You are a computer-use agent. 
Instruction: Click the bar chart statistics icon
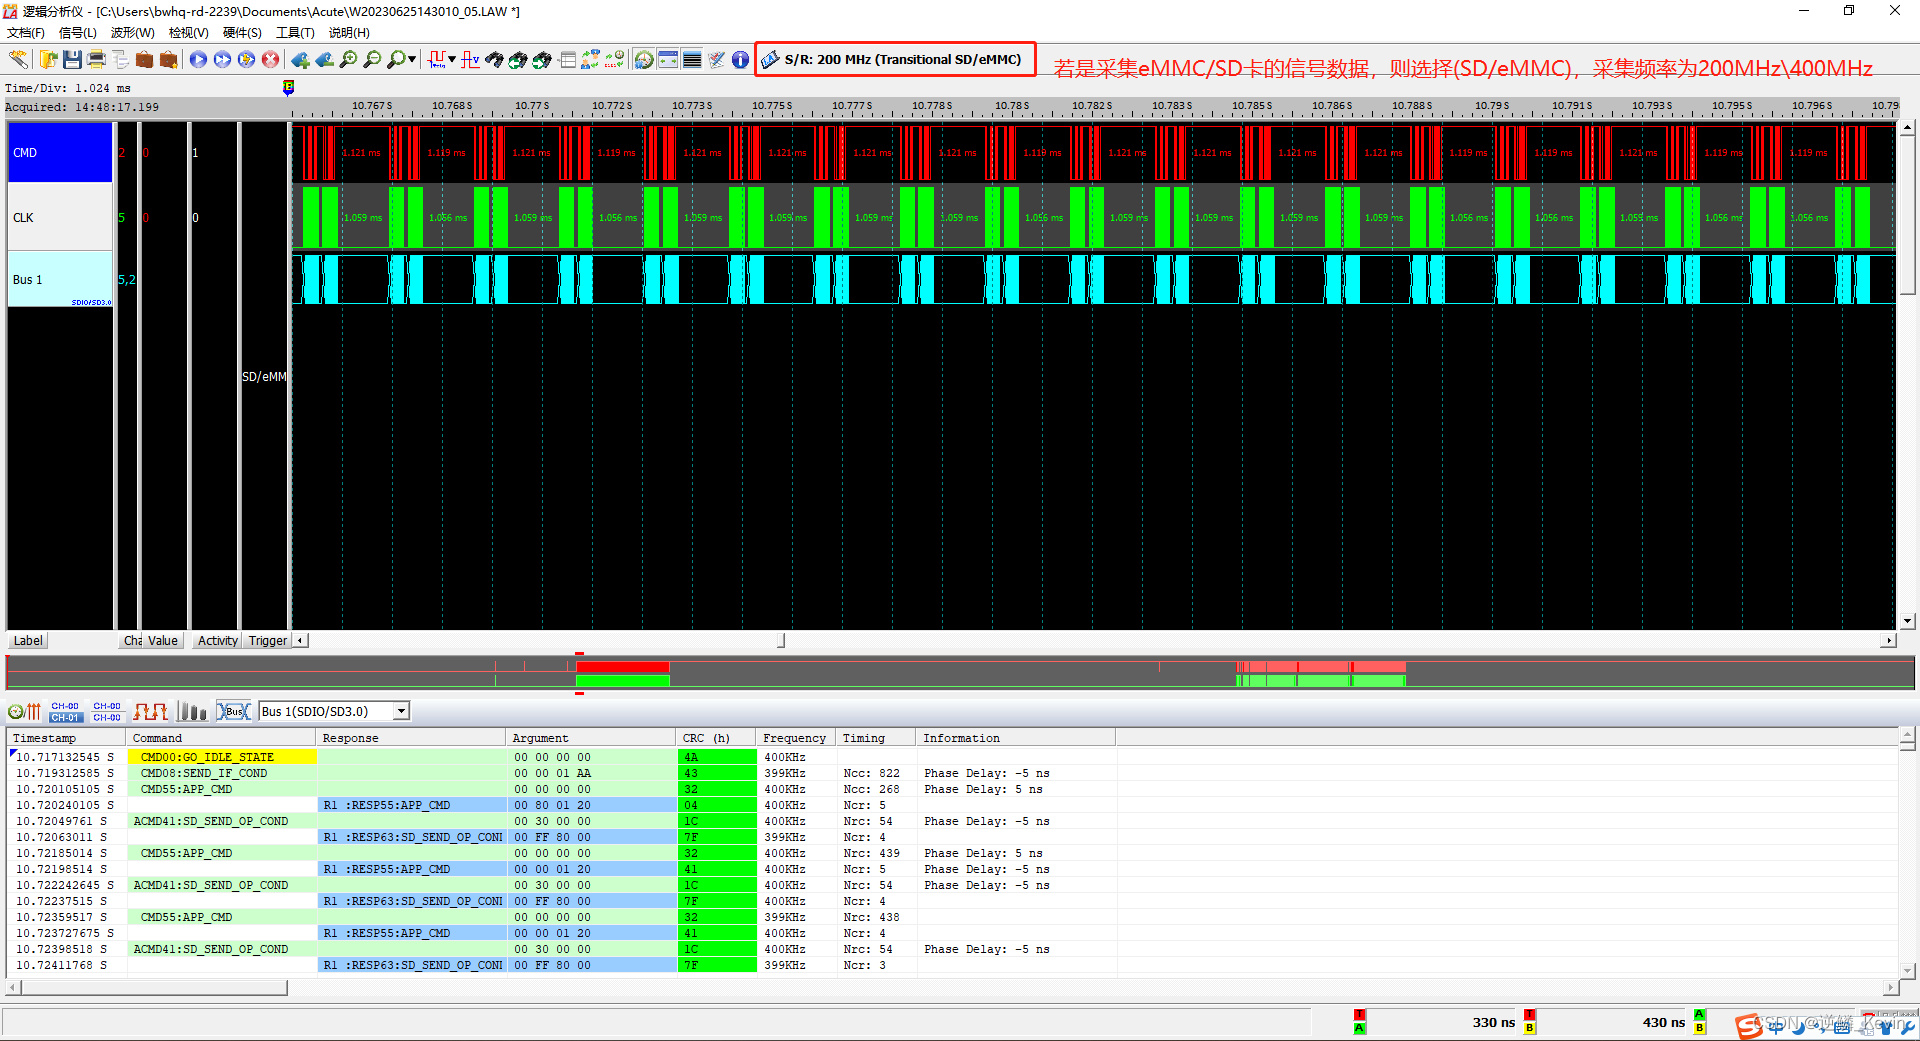[192, 711]
